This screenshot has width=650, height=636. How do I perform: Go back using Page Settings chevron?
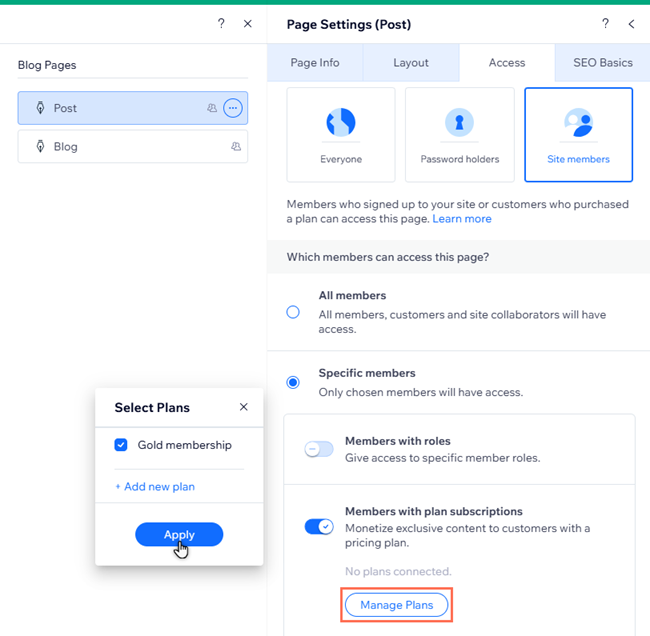click(631, 24)
